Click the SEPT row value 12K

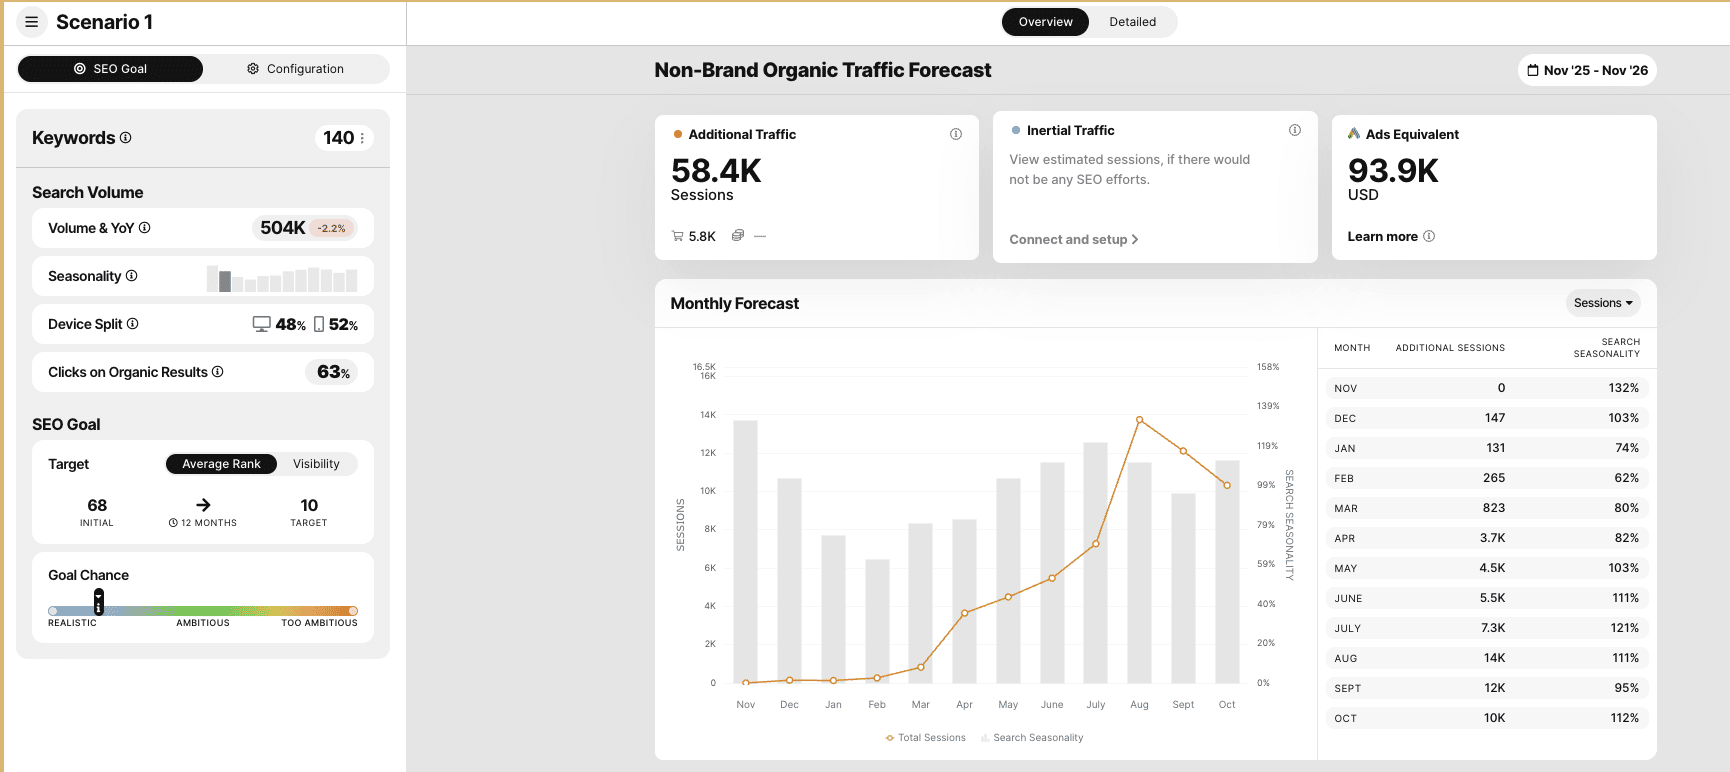point(1494,688)
